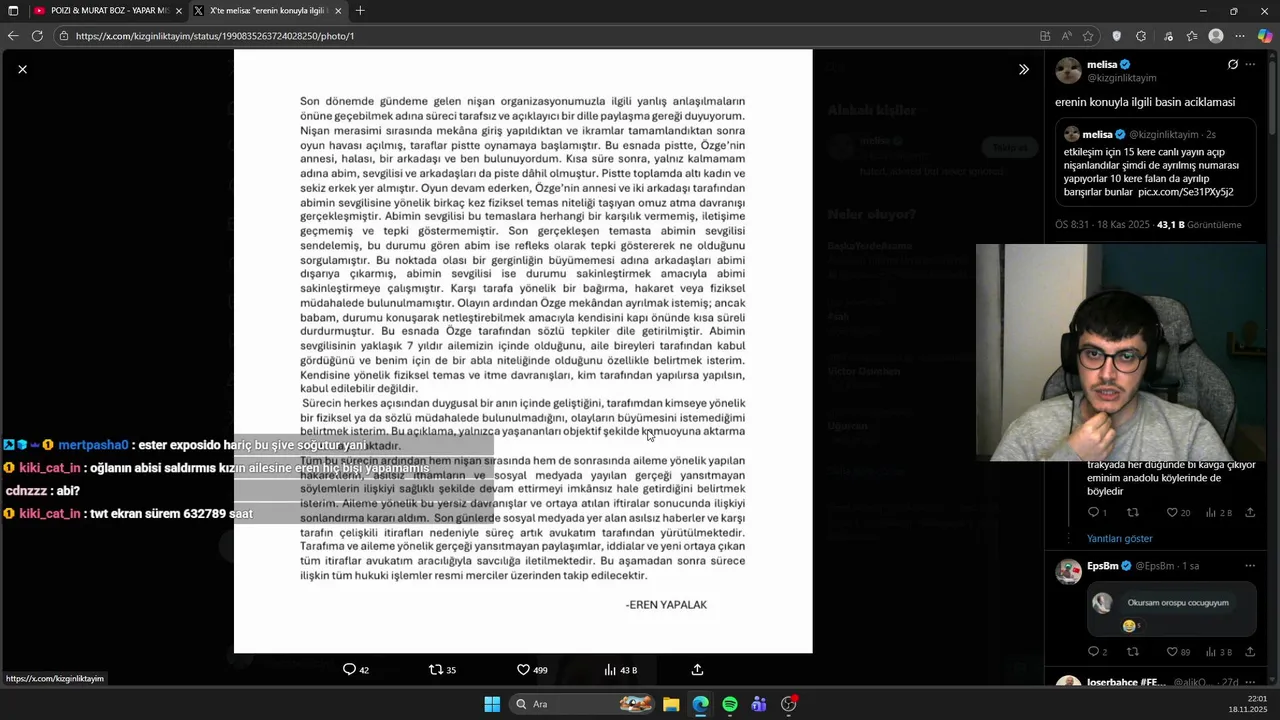1280x720 pixels.
Task: View analytics icon showing 43 B
Action: point(620,670)
